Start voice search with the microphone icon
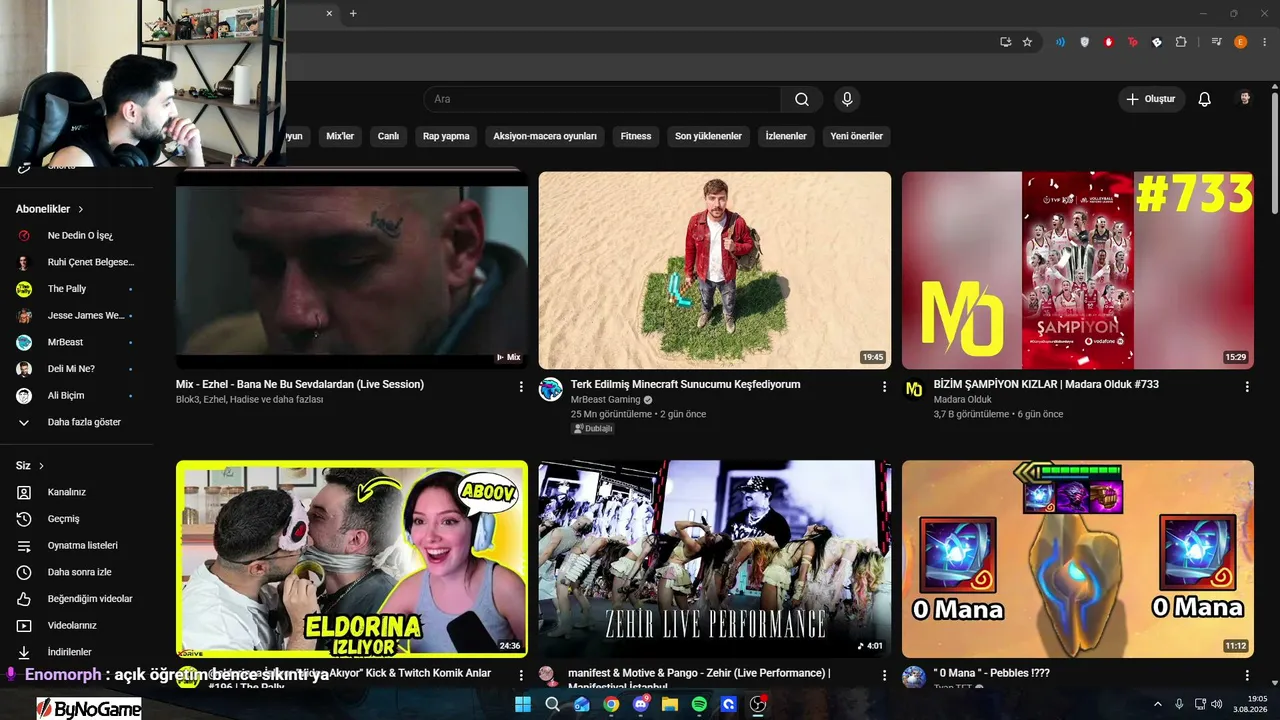Screen dimensions: 1280x720 point(847,99)
